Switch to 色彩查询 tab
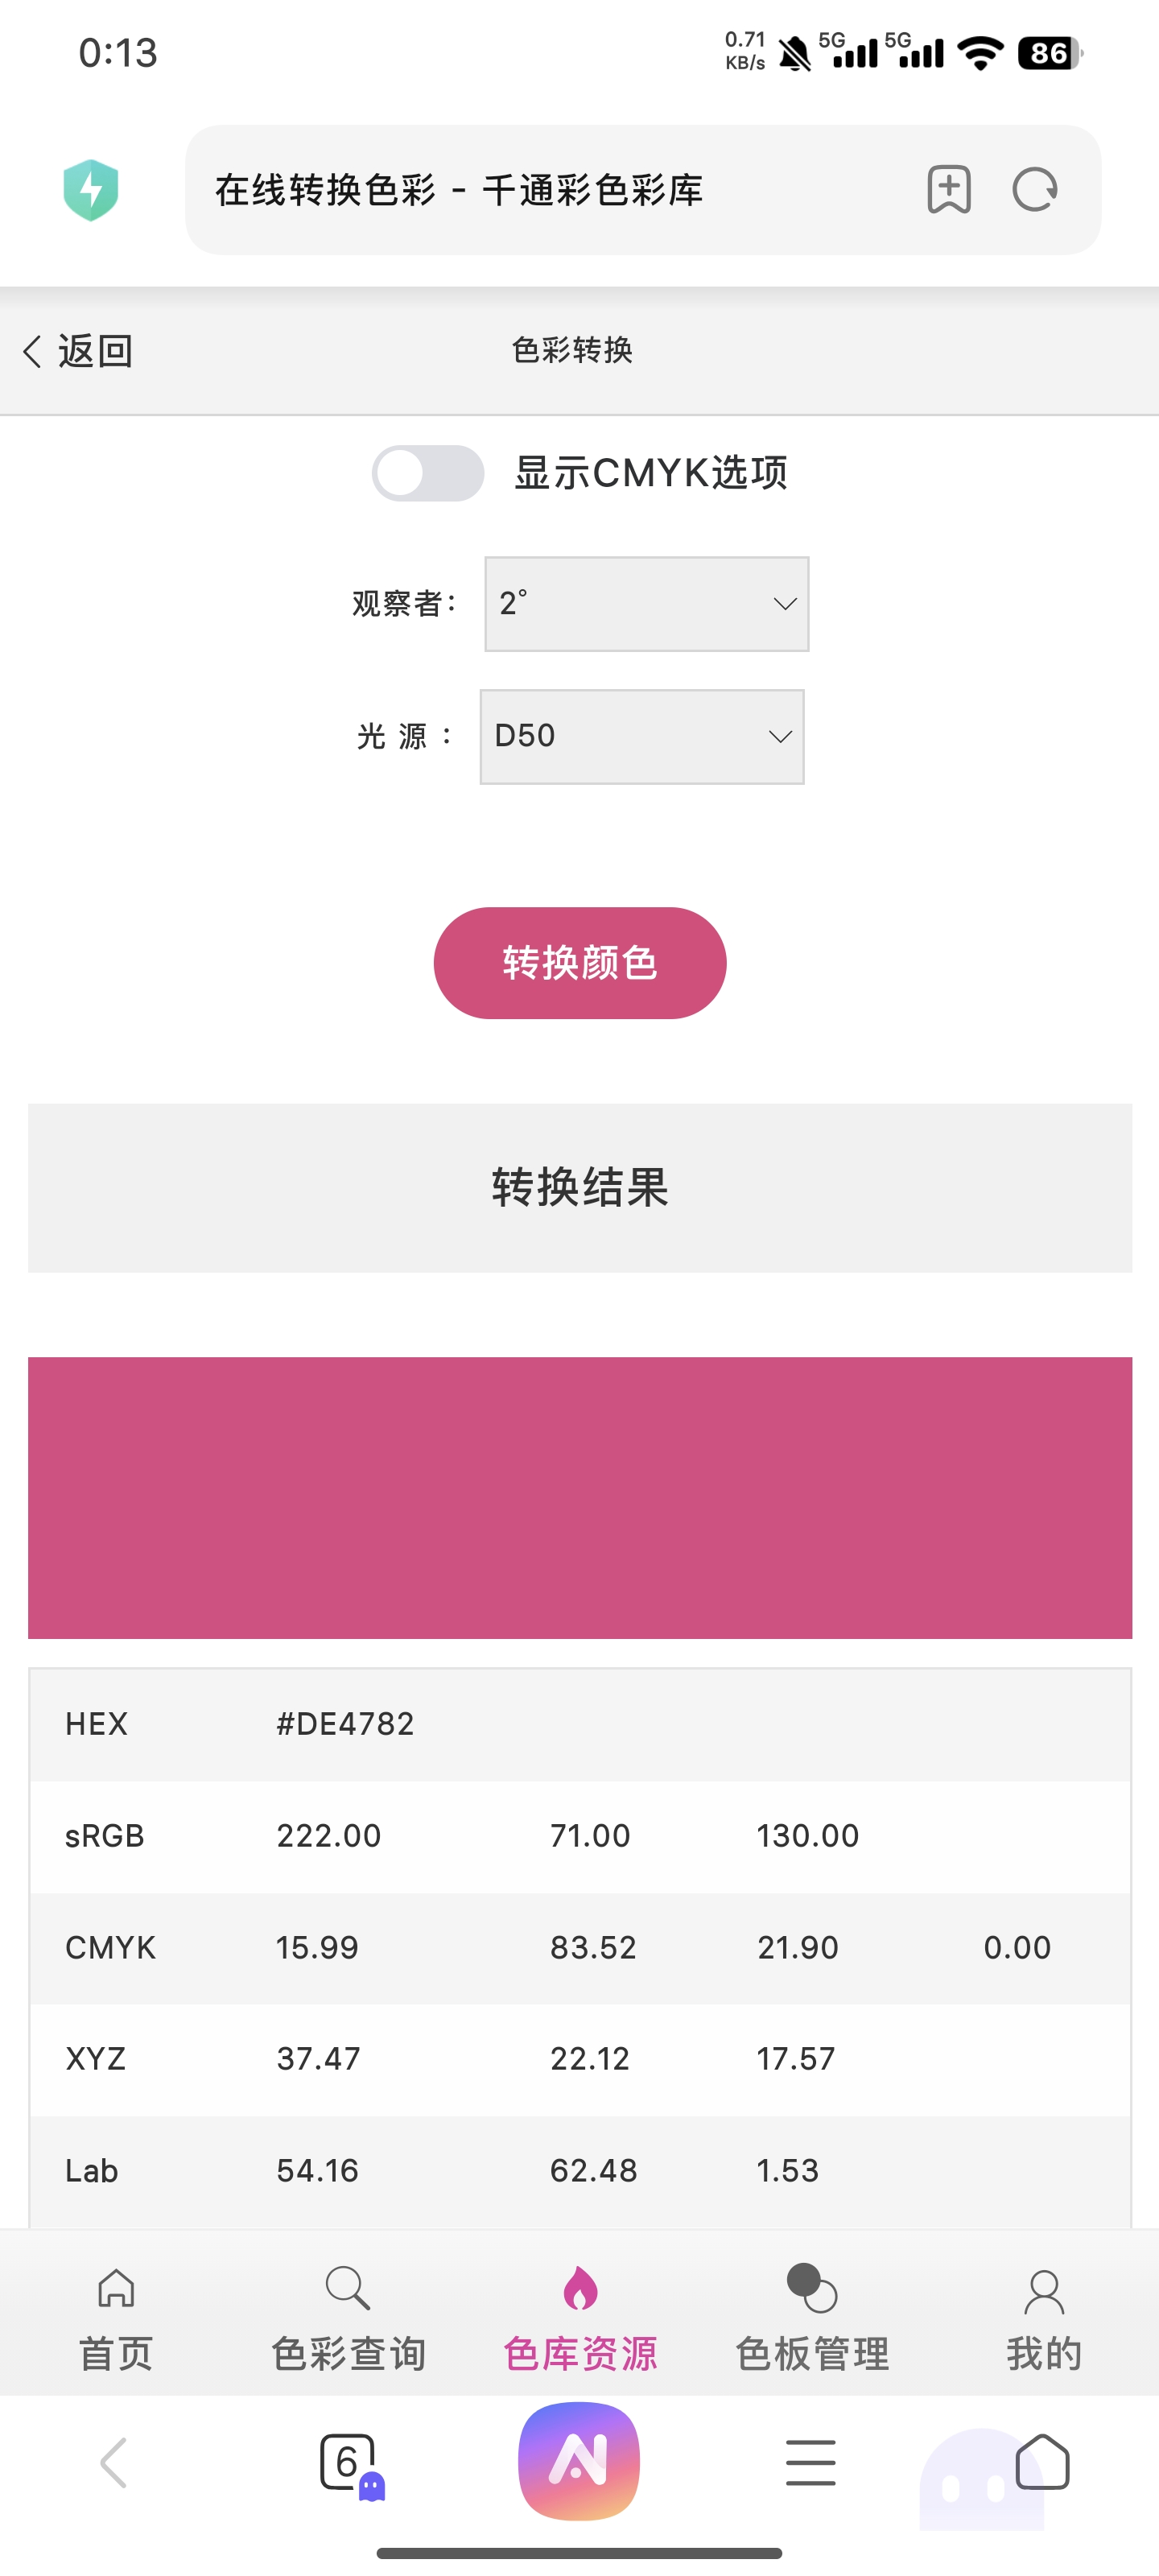 coord(348,2320)
